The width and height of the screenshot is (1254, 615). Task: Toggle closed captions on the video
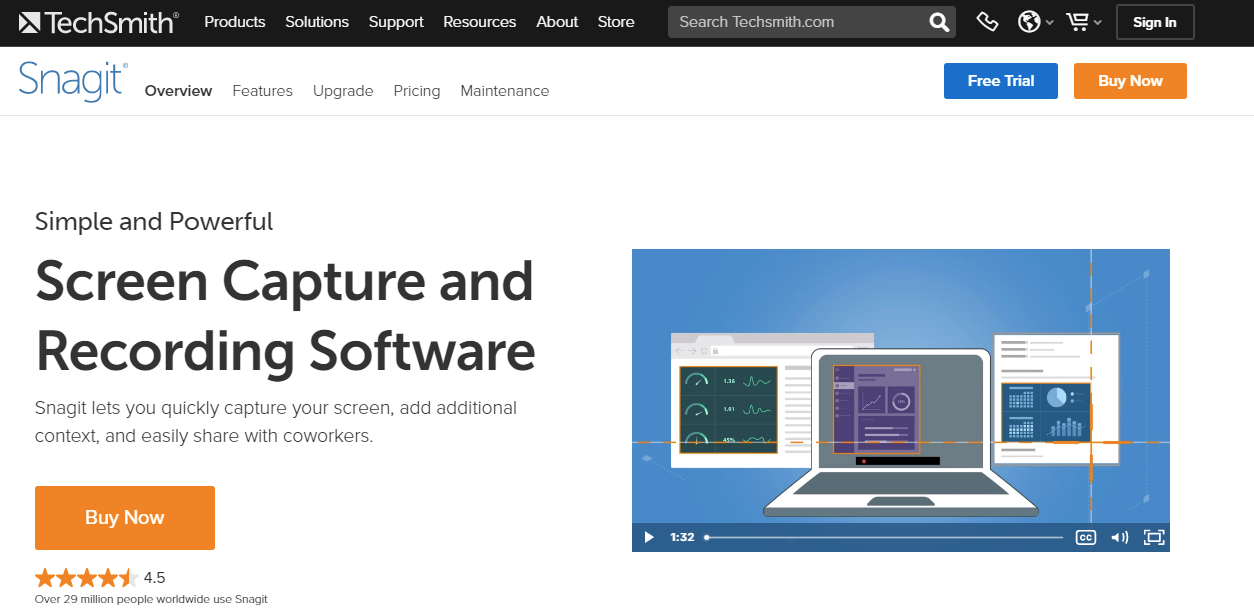tap(1085, 537)
